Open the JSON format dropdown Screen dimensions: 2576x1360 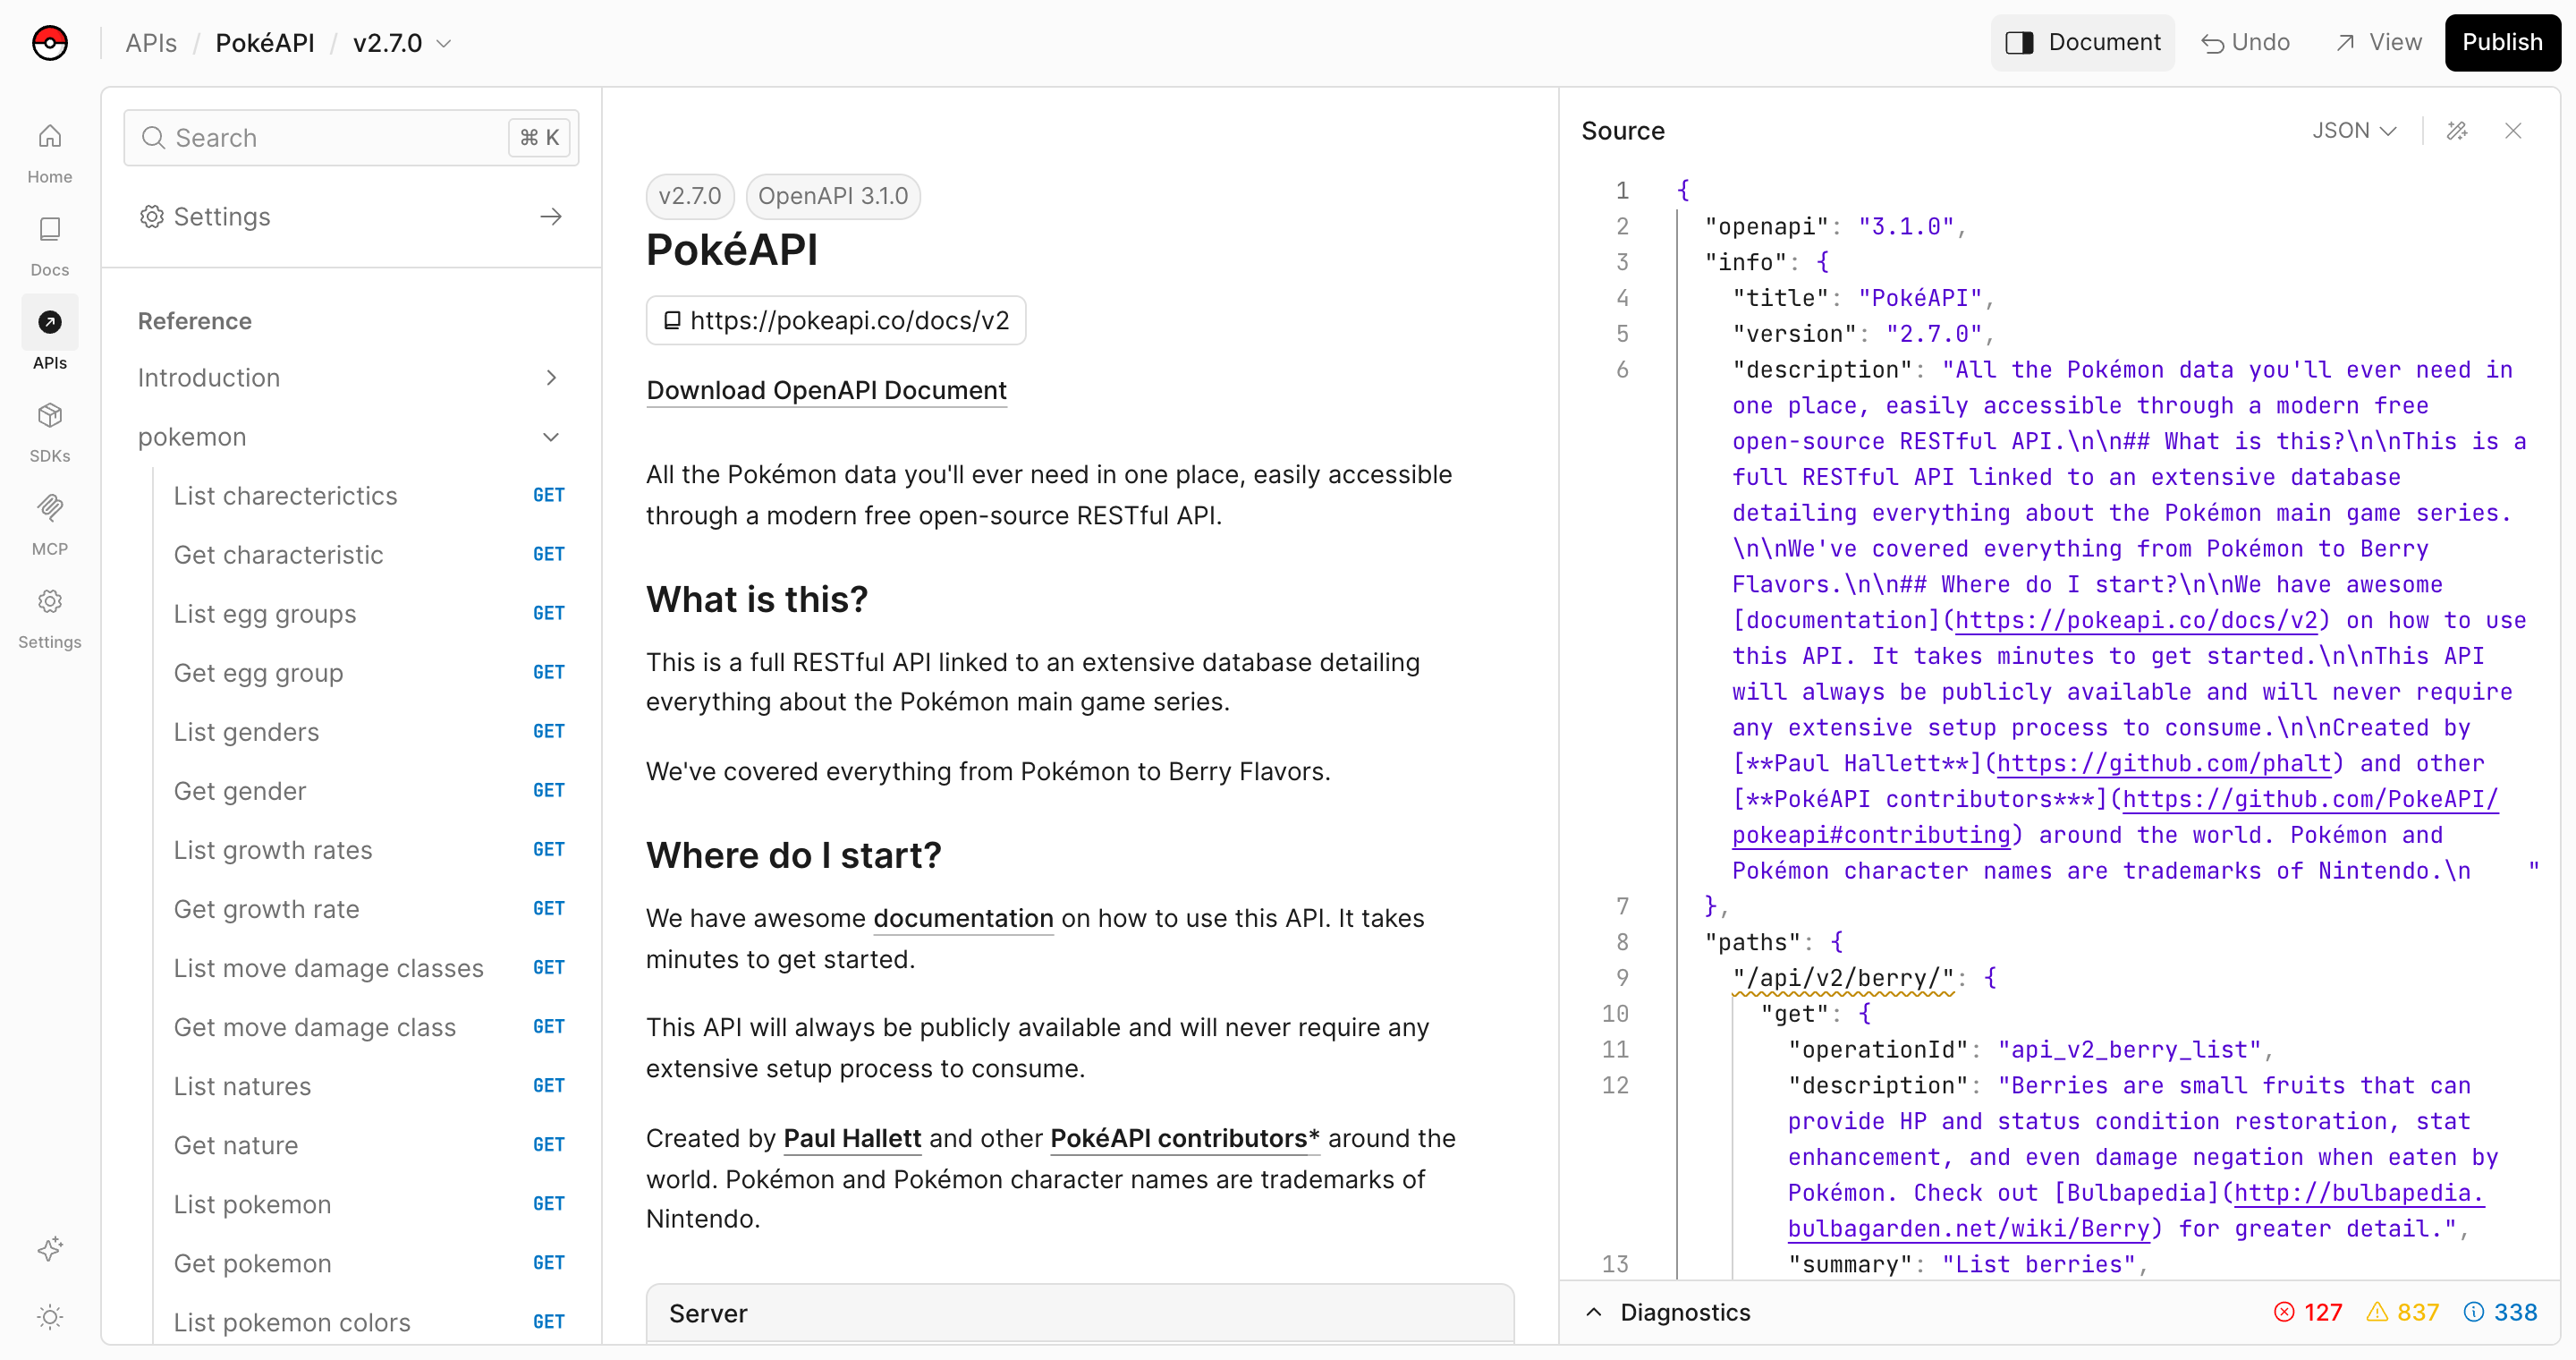(x=2354, y=131)
